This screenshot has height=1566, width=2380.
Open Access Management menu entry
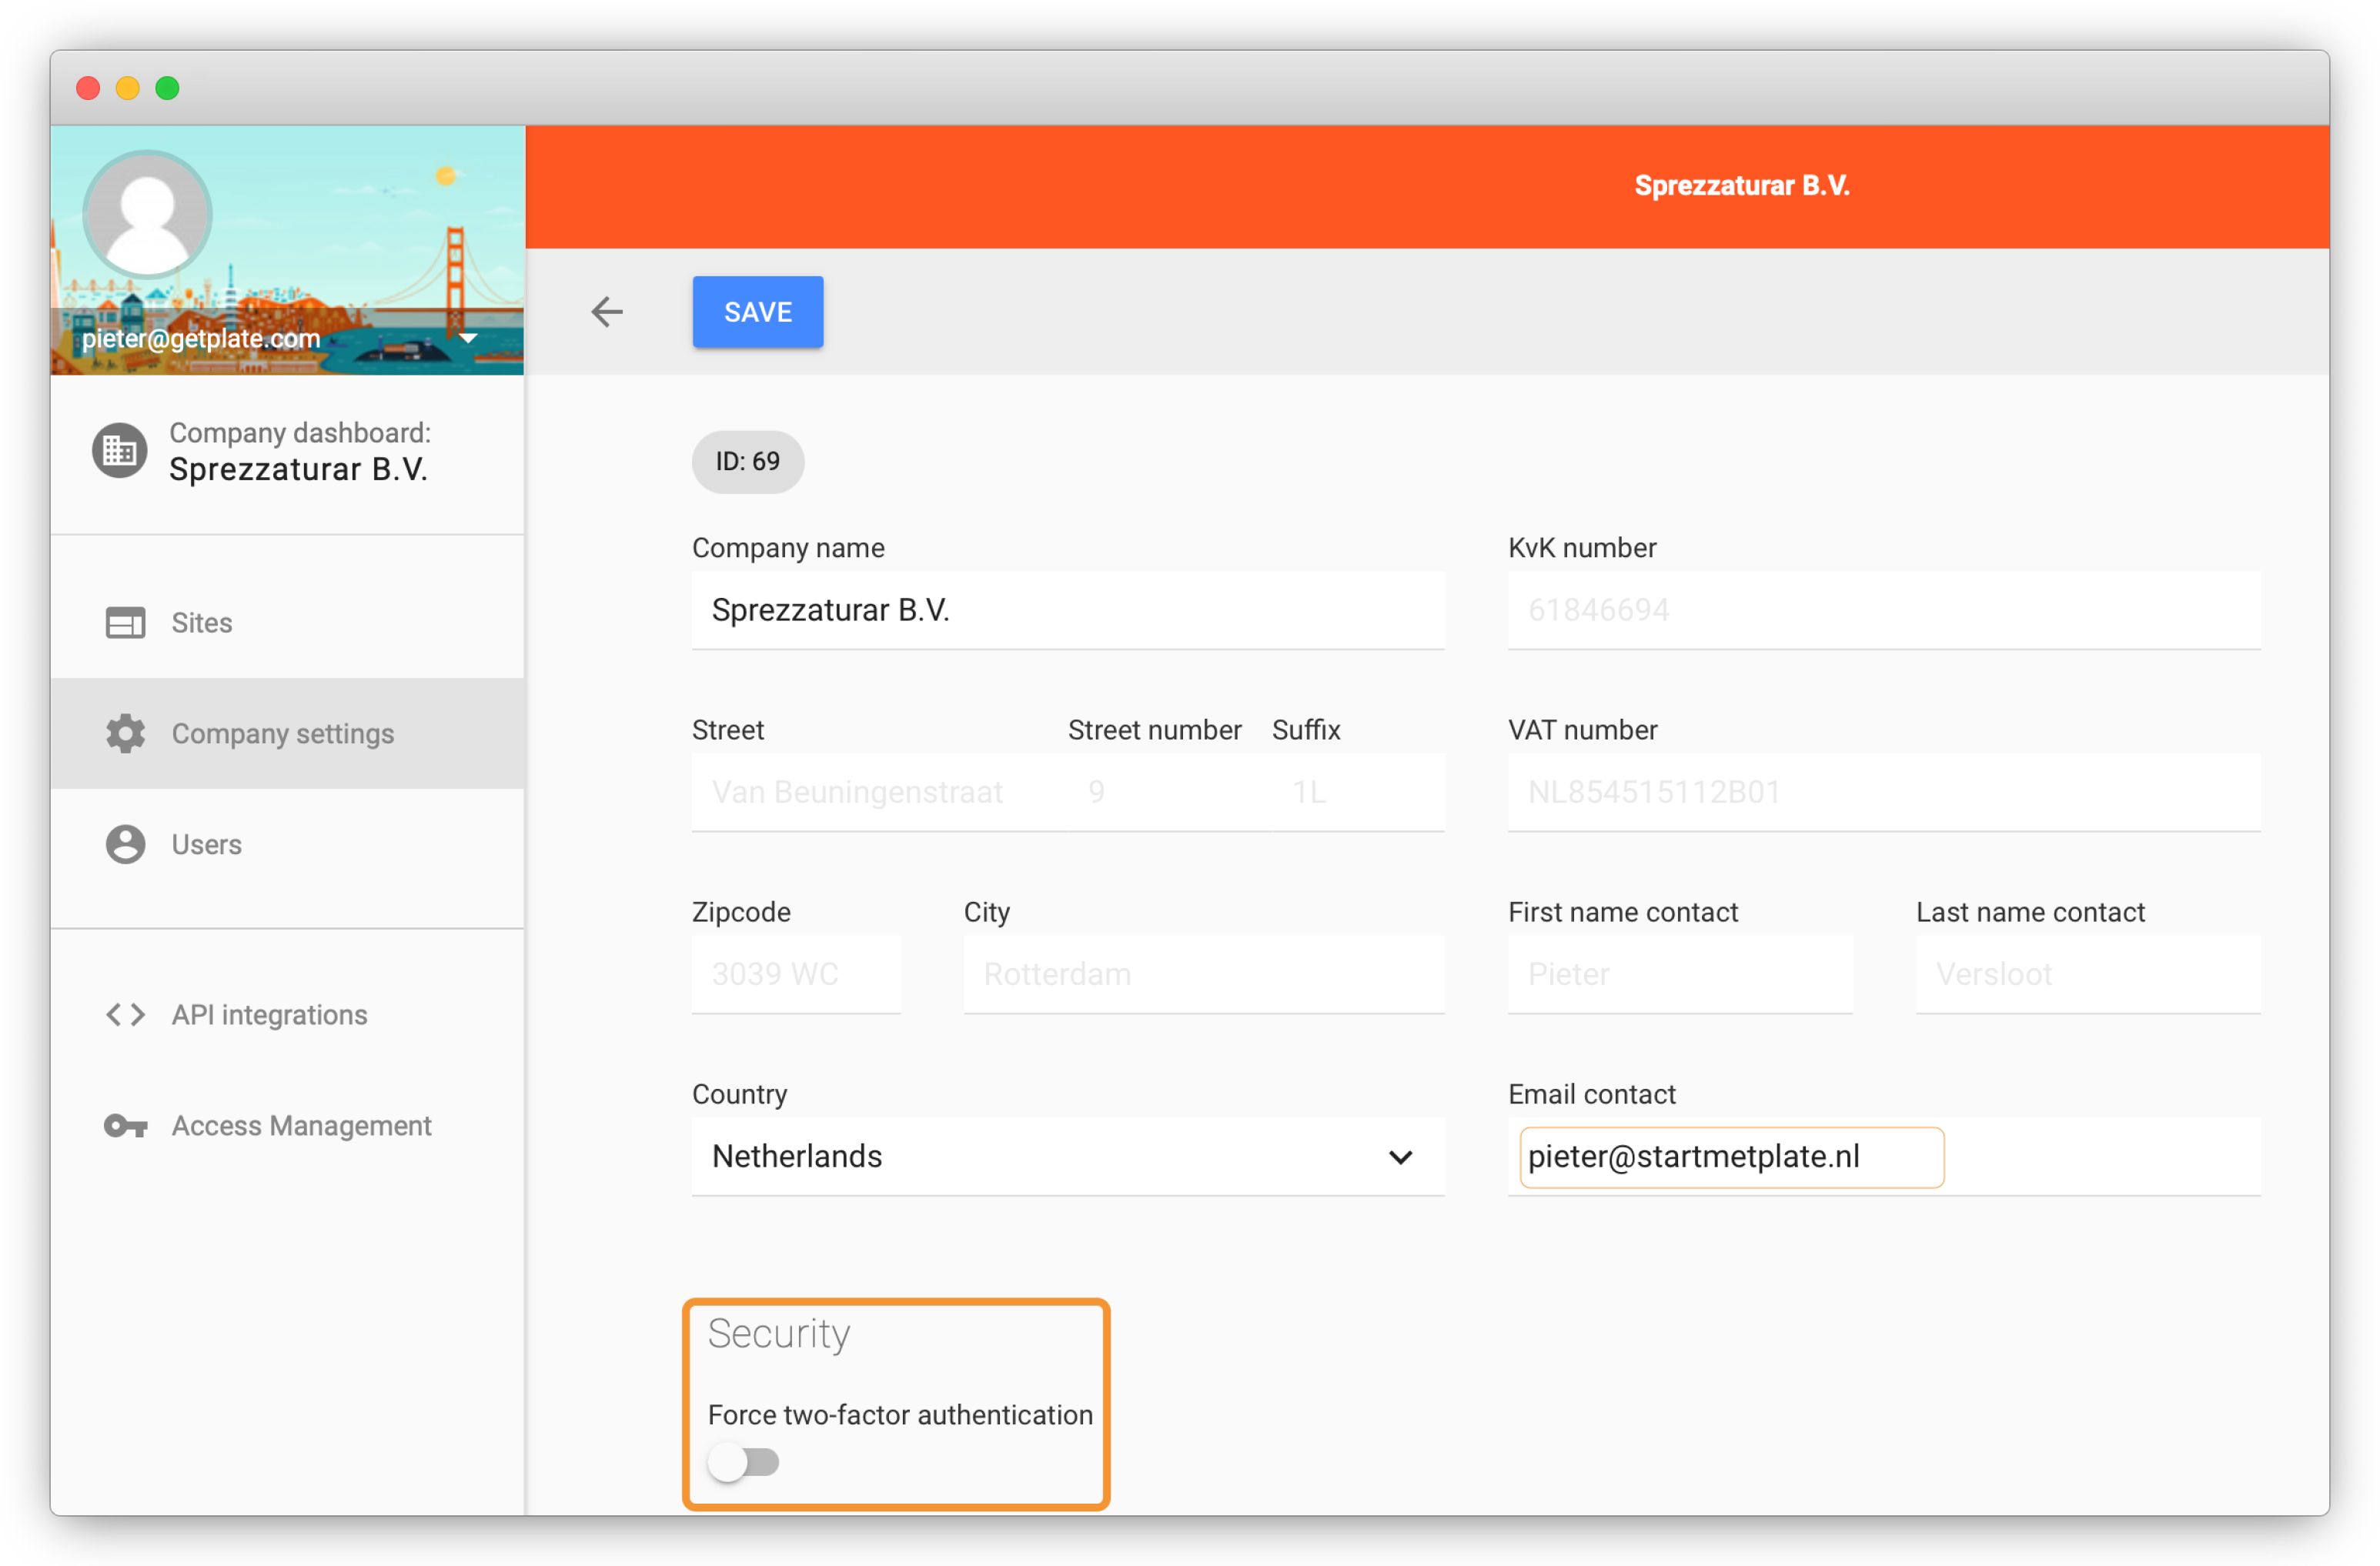288,1126
